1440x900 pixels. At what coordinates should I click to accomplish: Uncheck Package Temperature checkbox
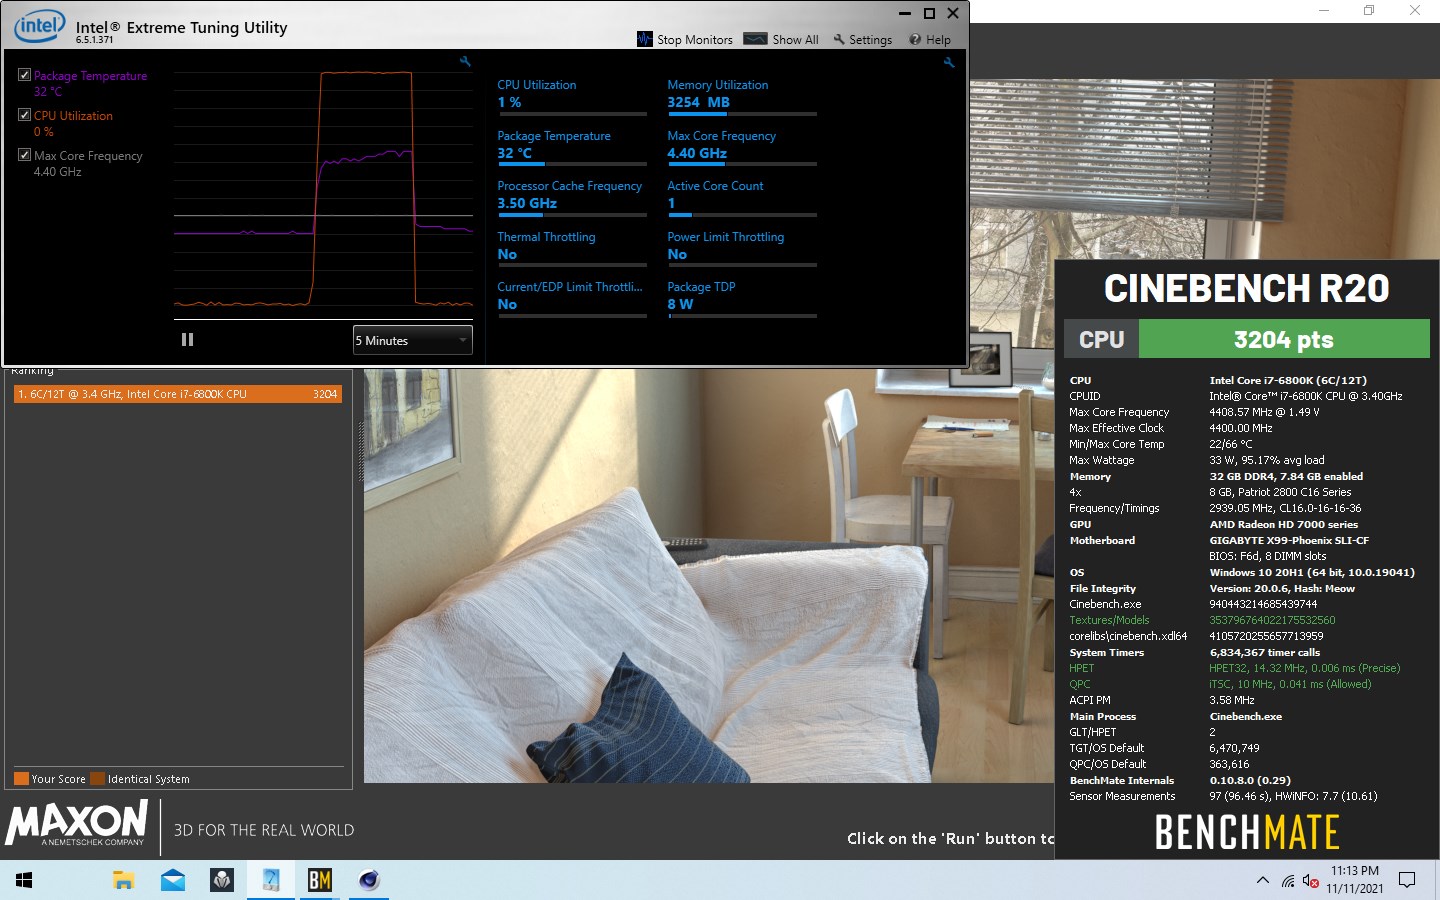click(24, 75)
